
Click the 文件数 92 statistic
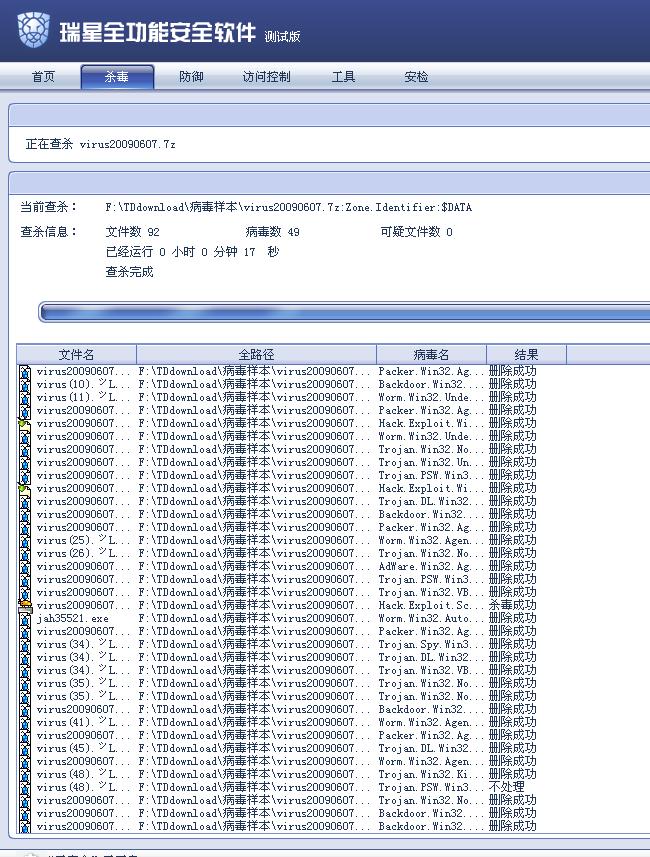point(132,232)
